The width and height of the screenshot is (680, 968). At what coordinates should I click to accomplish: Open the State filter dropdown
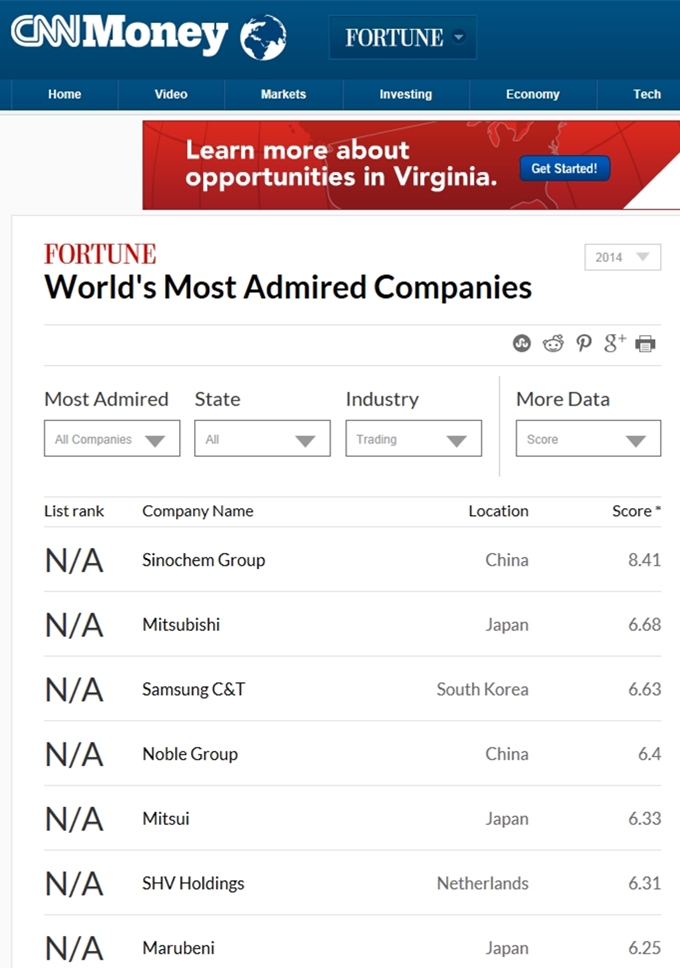(262, 439)
